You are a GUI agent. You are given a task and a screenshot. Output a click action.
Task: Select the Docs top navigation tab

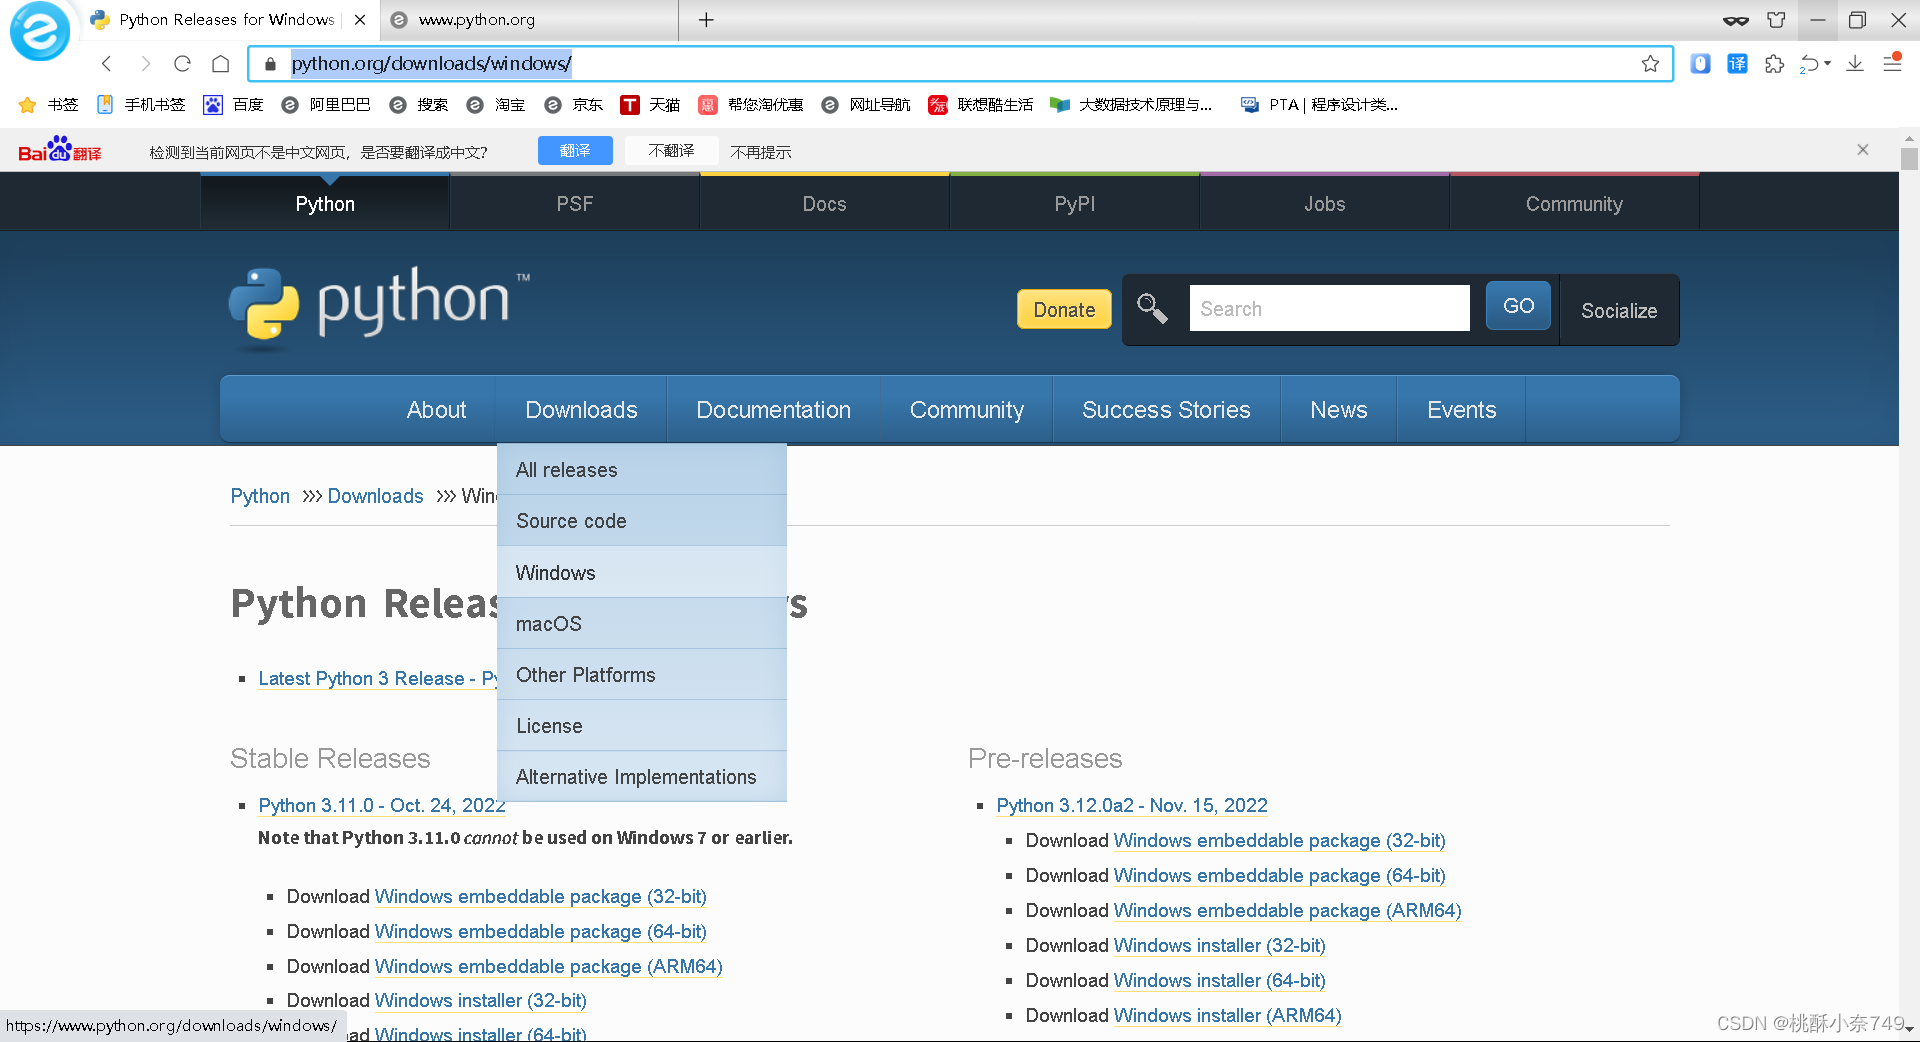coord(824,204)
